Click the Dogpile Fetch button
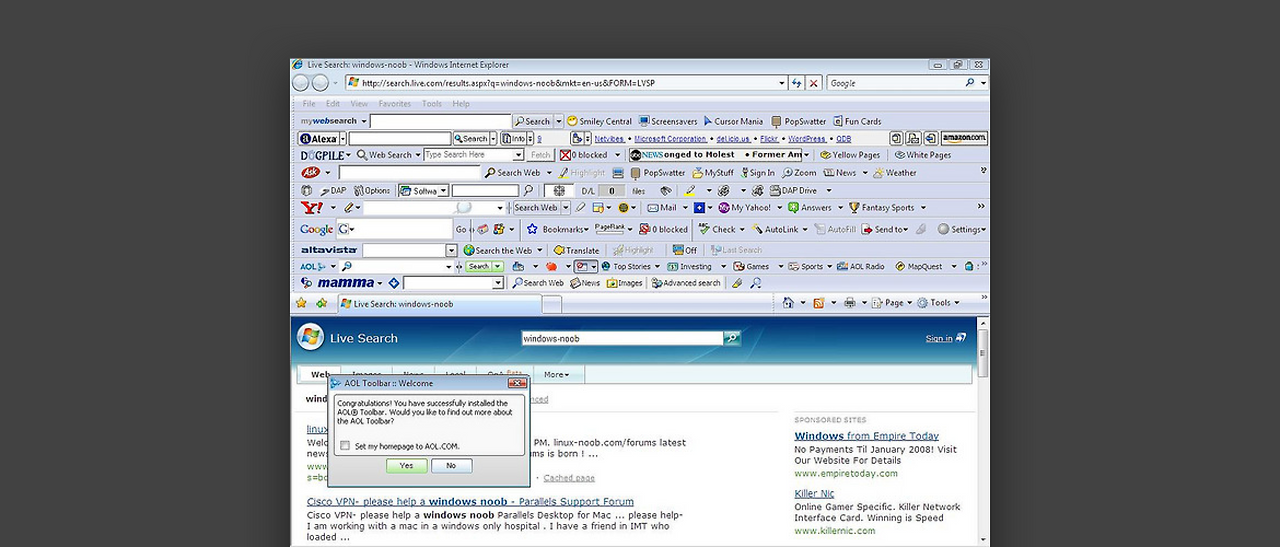Screen dimensions: 1280x547 click(540, 155)
